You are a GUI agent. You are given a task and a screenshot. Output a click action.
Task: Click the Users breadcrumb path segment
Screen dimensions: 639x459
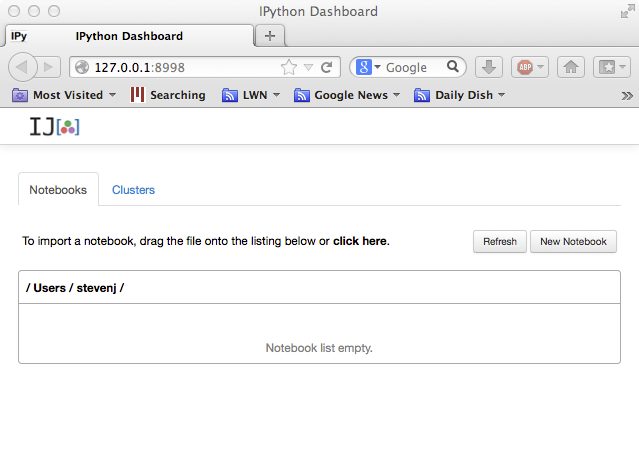click(49, 288)
